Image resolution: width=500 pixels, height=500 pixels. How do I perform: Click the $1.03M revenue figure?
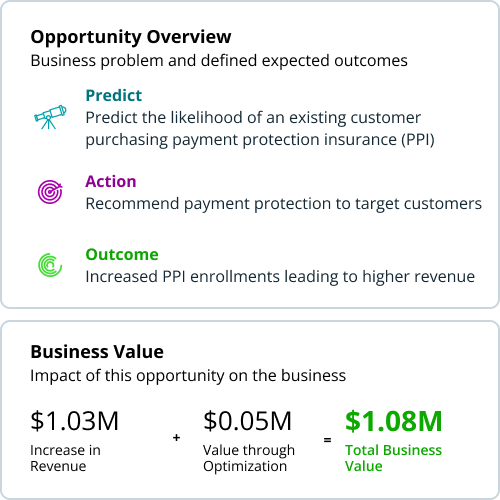[74, 421]
